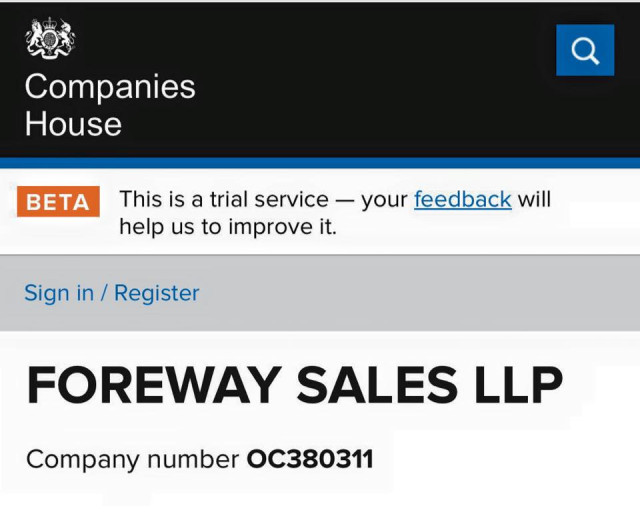
Task: Click the word House in the header
Action: (73, 124)
